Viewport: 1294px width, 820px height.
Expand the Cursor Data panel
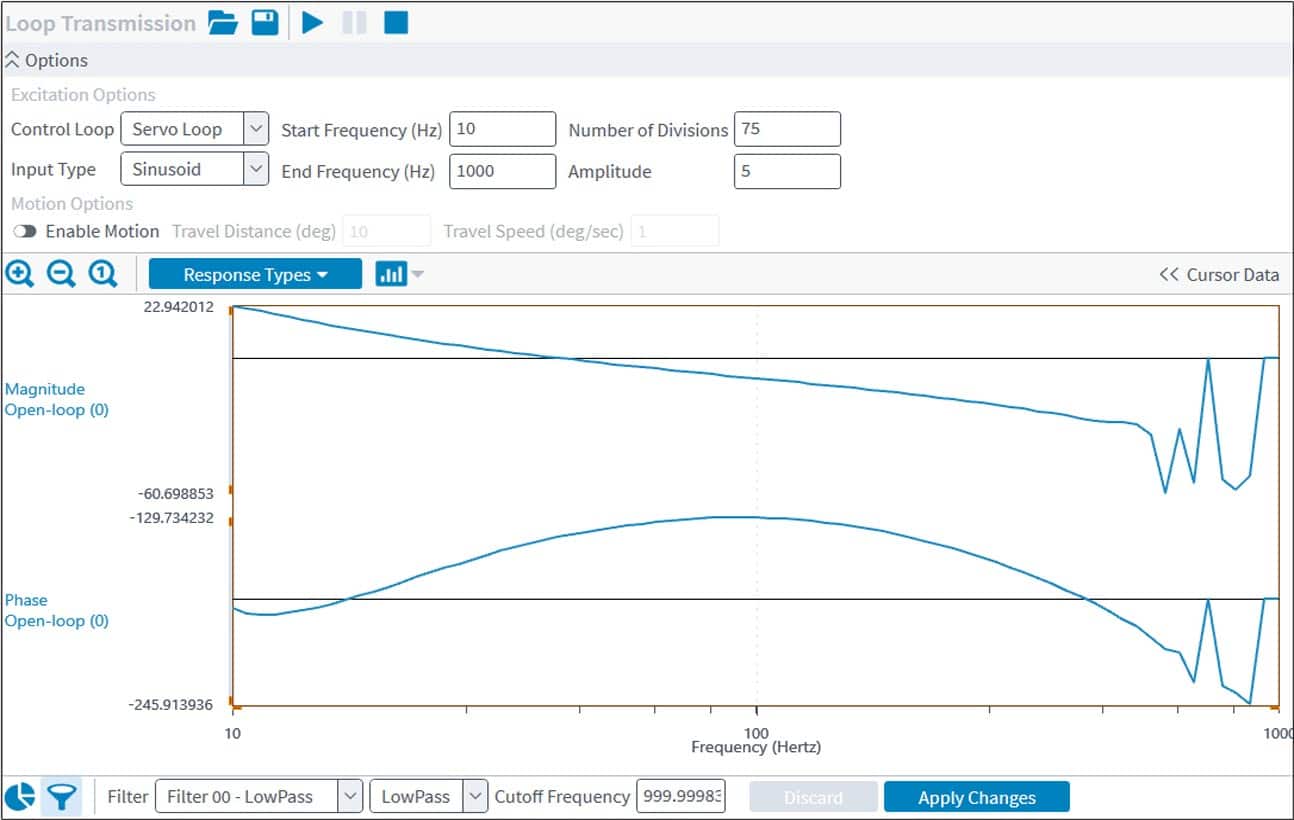click(1218, 274)
